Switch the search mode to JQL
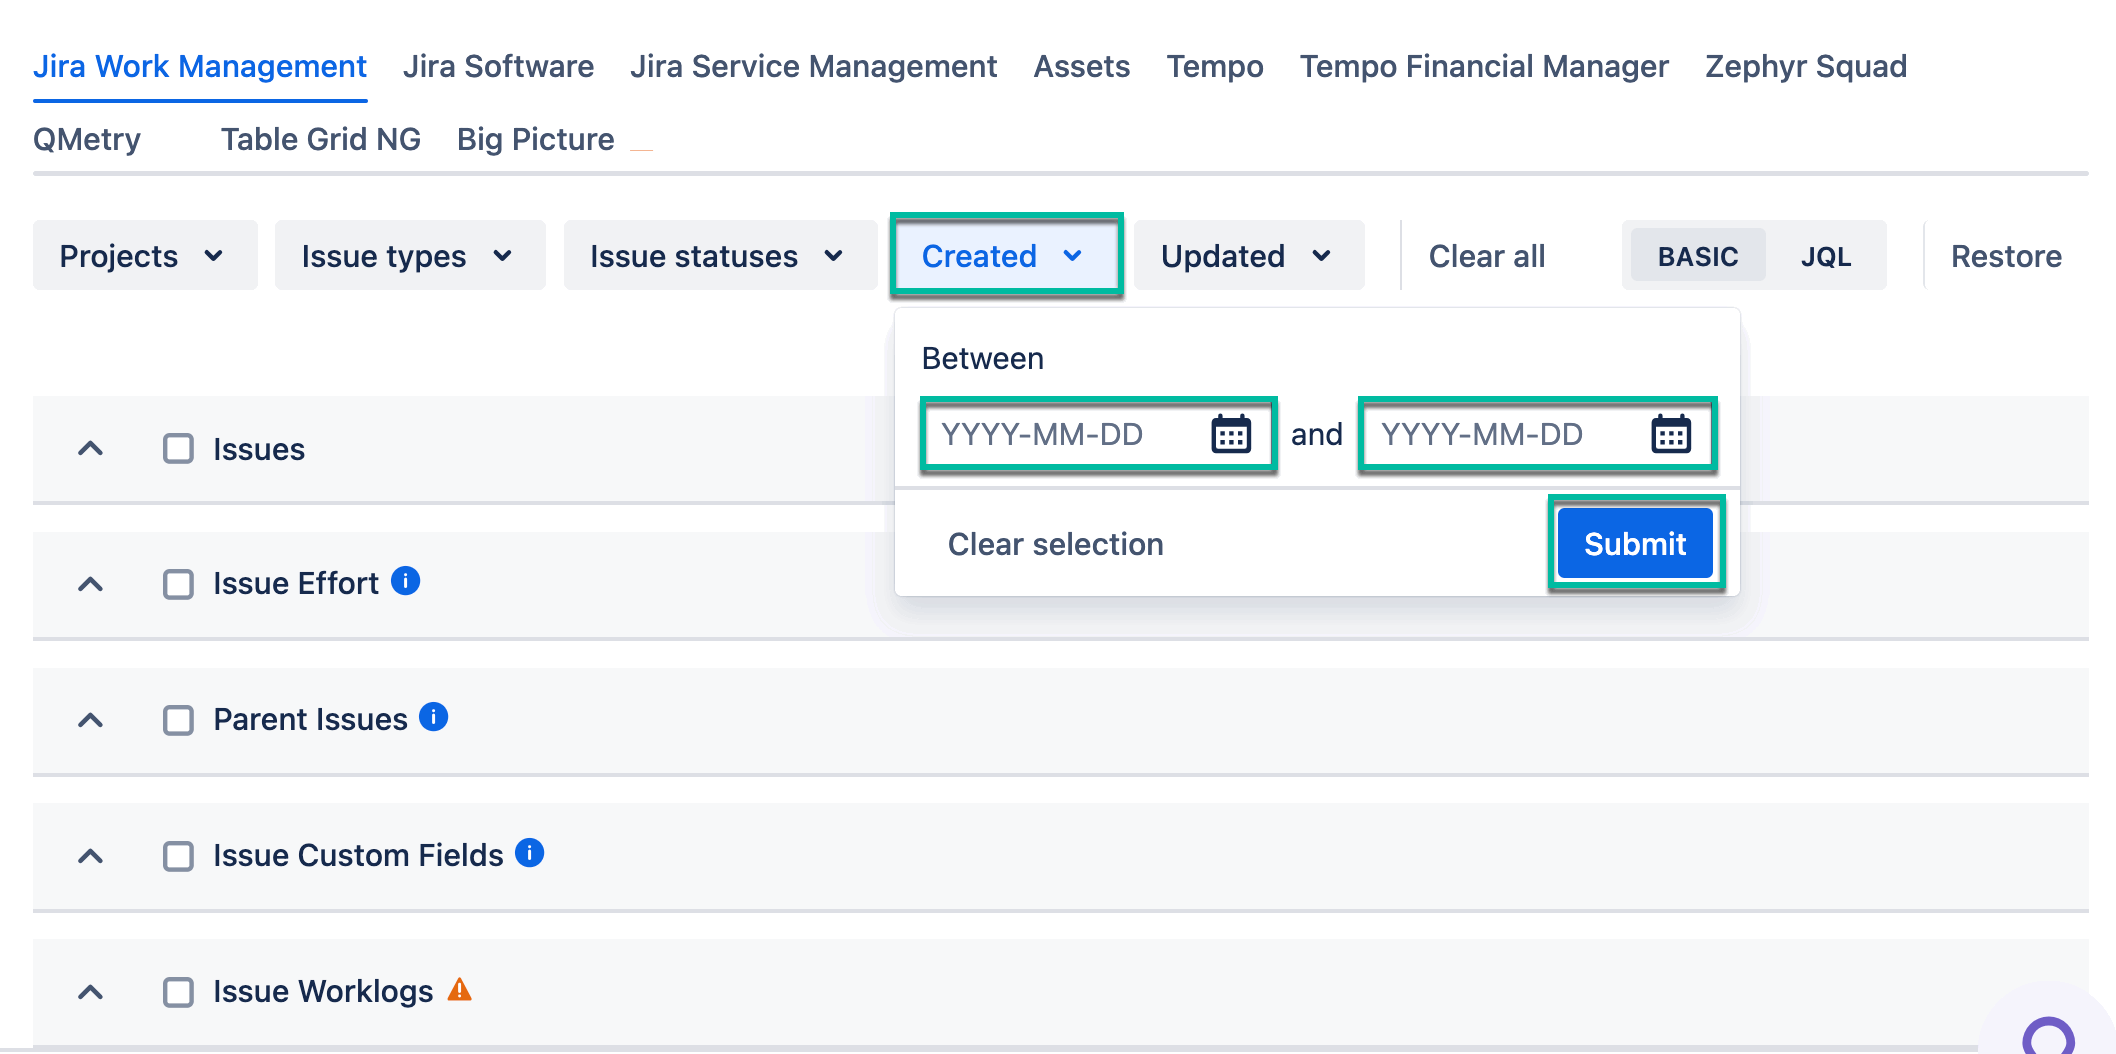The image size is (2116, 1054). click(x=1825, y=256)
